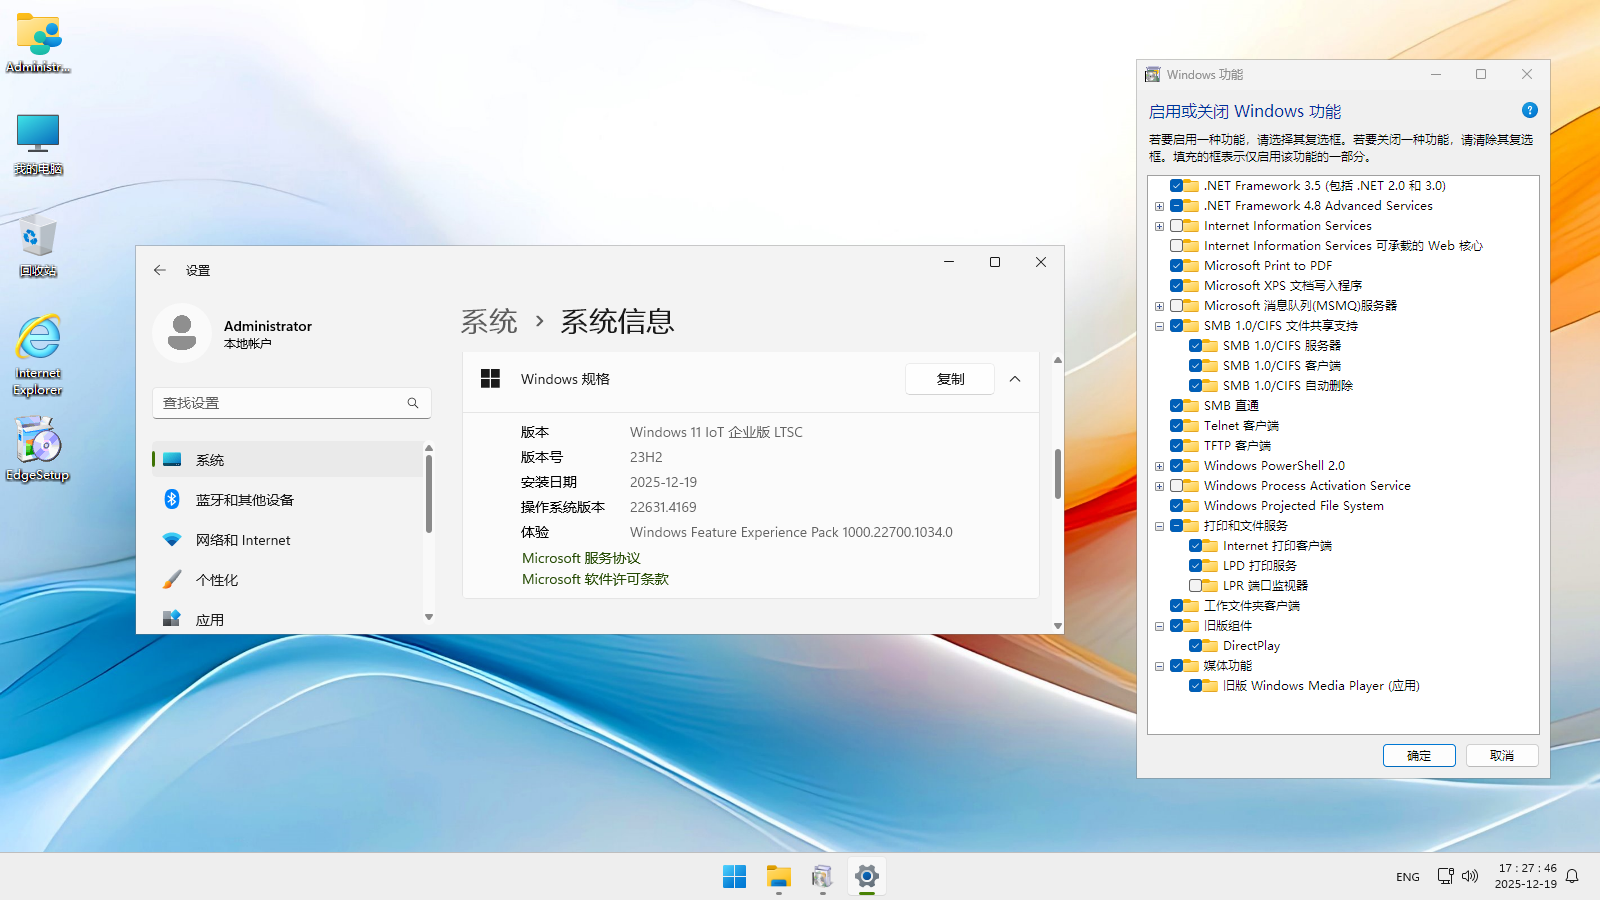Uncheck .NET Framework 3.5 feature checkbox
Screen dimensions: 1600x900
tap(1177, 186)
